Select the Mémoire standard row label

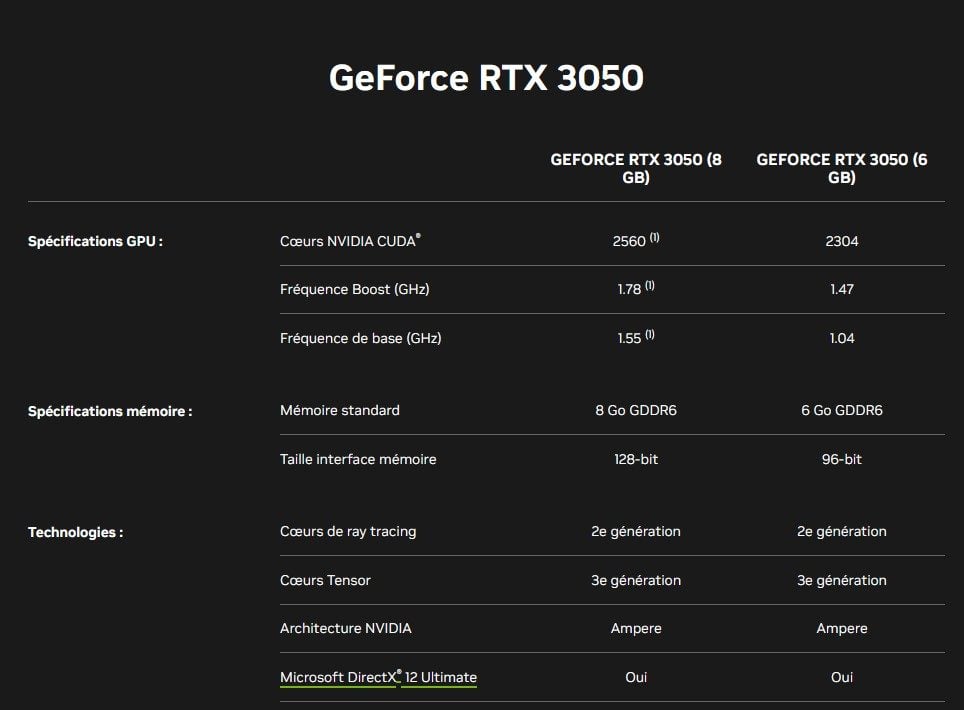click(339, 410)
